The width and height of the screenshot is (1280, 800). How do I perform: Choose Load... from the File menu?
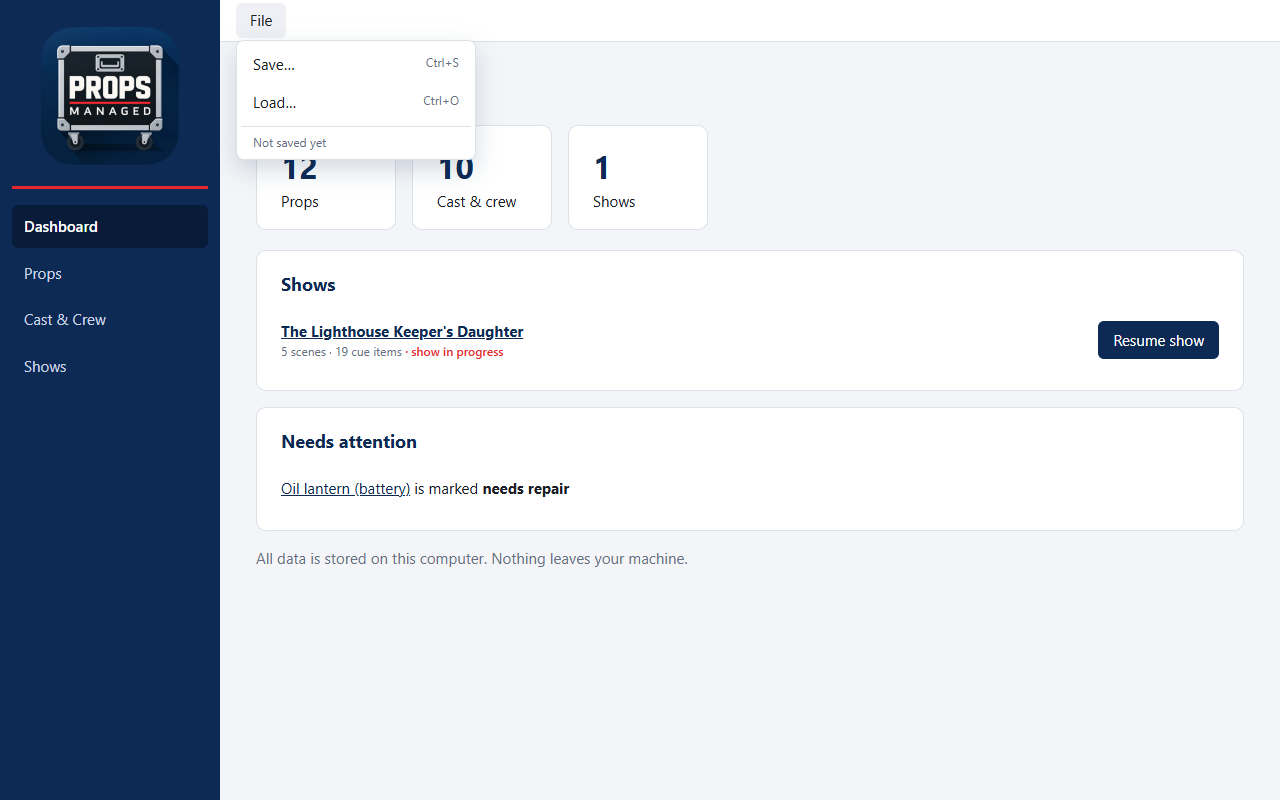[356, 102]
